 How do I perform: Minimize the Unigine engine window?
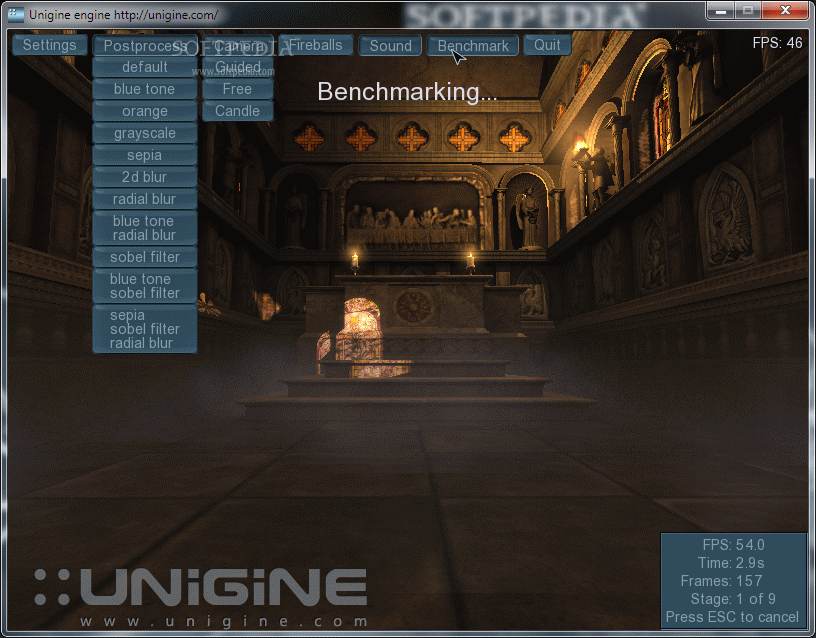pos(721,10)
